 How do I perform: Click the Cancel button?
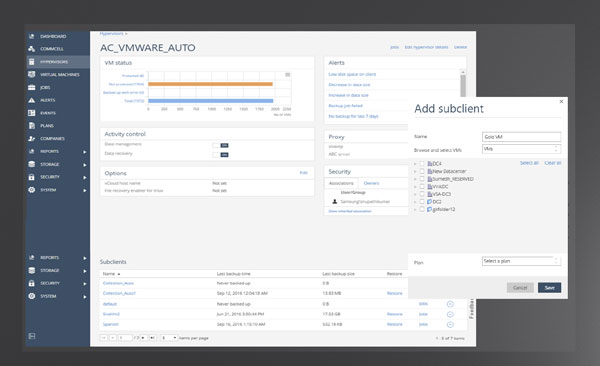pos(520,288)
